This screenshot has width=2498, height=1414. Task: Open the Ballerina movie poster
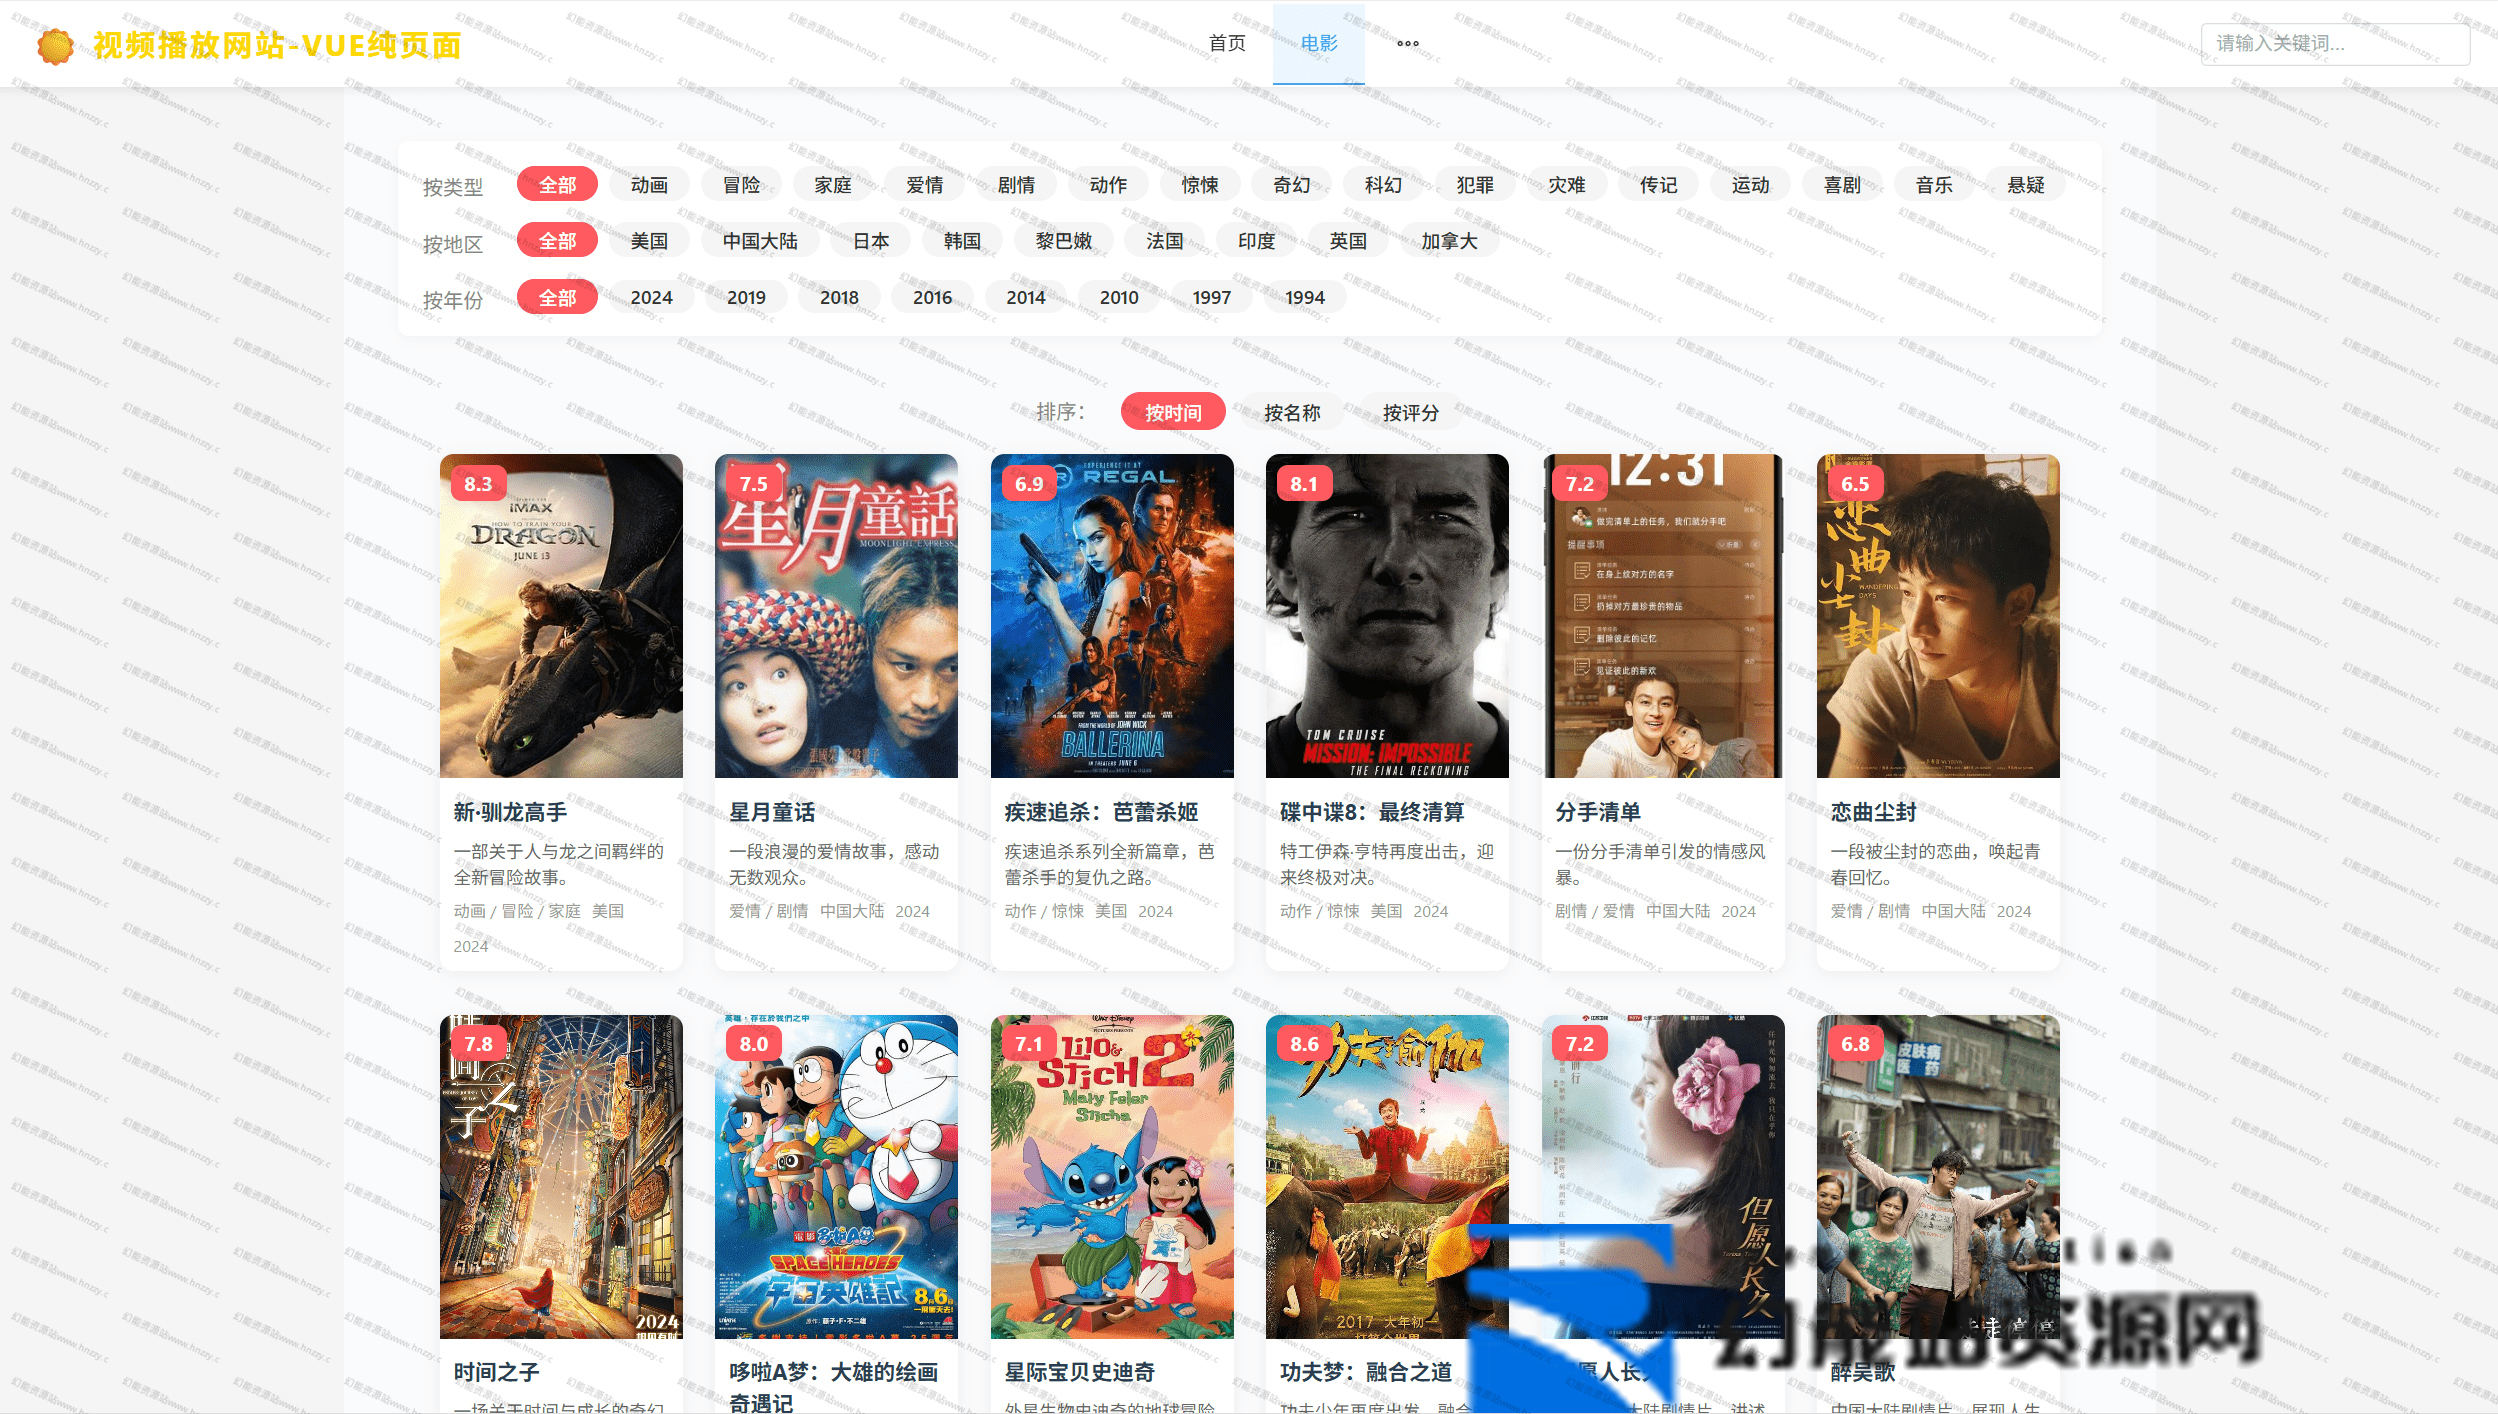point(1111,616)
